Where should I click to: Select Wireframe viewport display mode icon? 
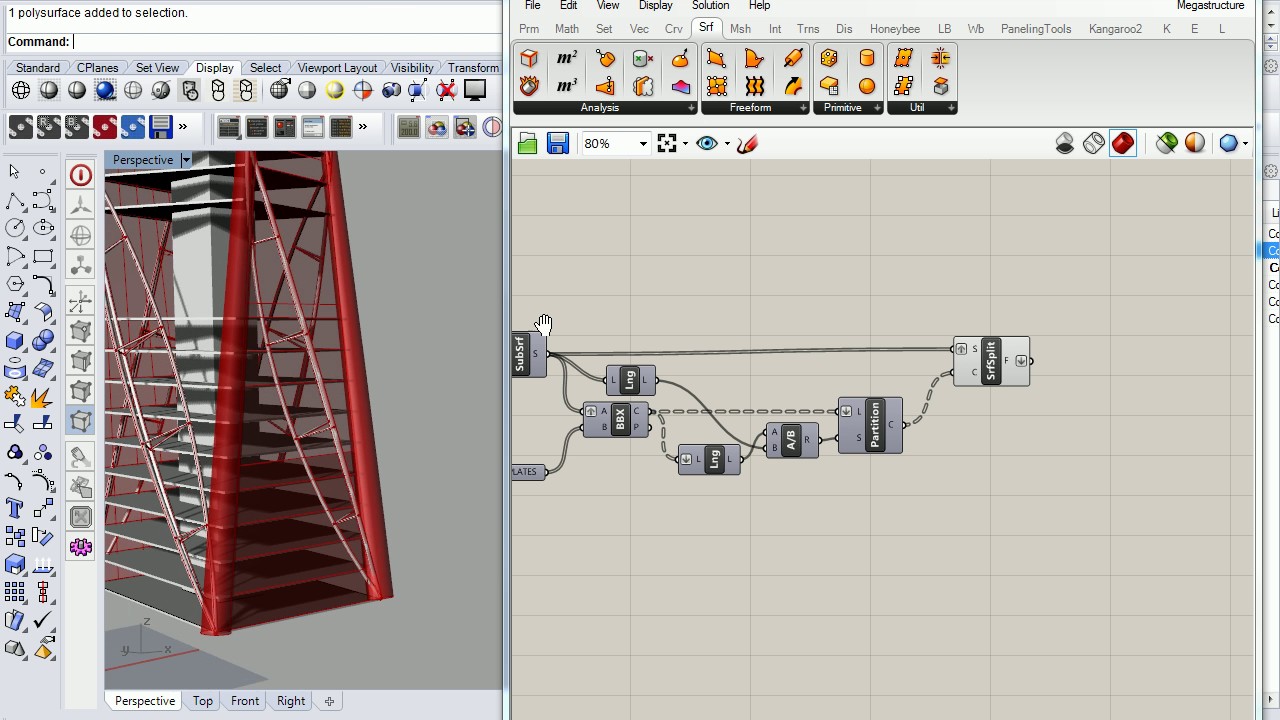click(x=21, y=91)
